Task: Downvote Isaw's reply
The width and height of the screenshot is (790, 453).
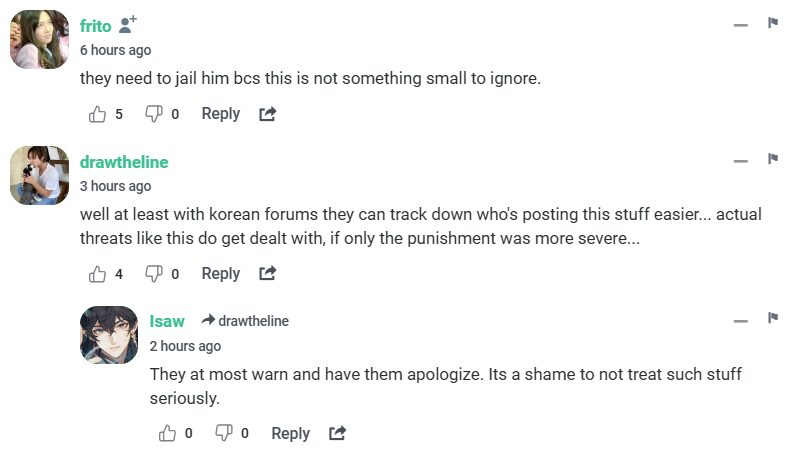Action: (224, 434)
